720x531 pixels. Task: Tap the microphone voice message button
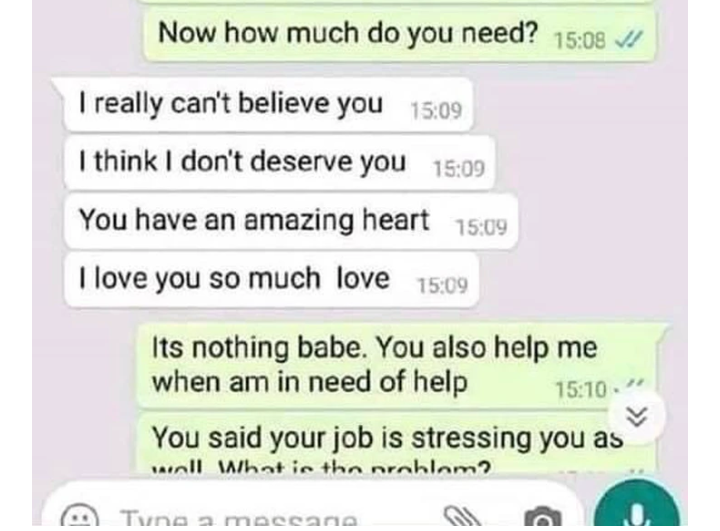[637, 504]
